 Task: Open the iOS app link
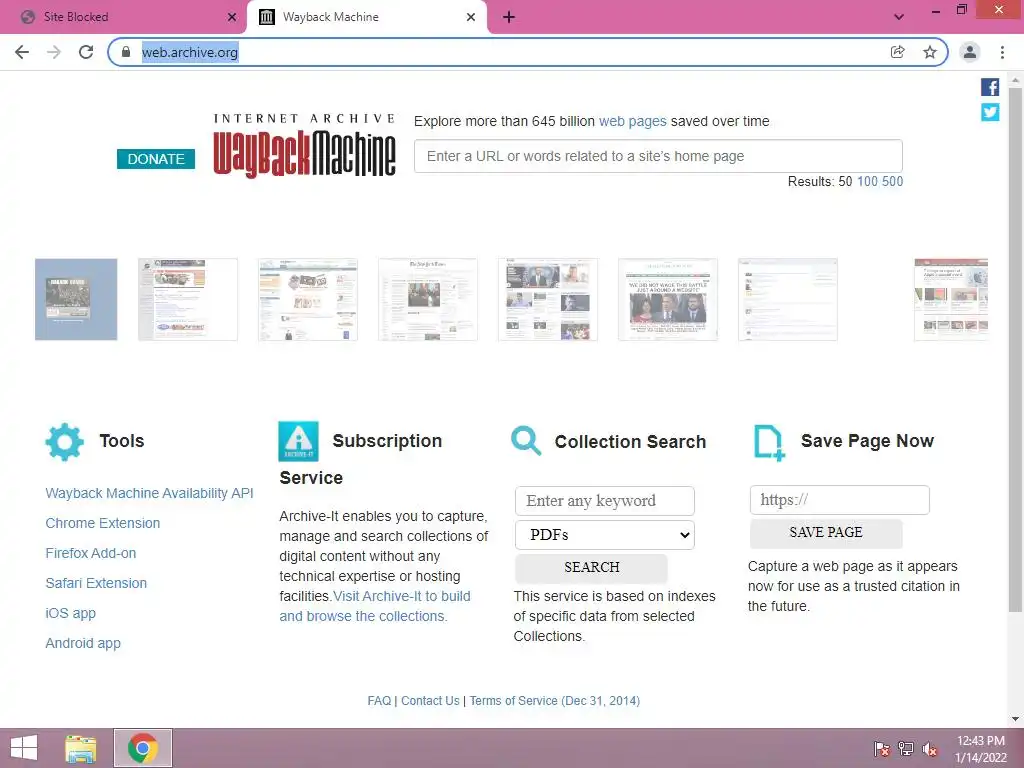coord(71,613)
